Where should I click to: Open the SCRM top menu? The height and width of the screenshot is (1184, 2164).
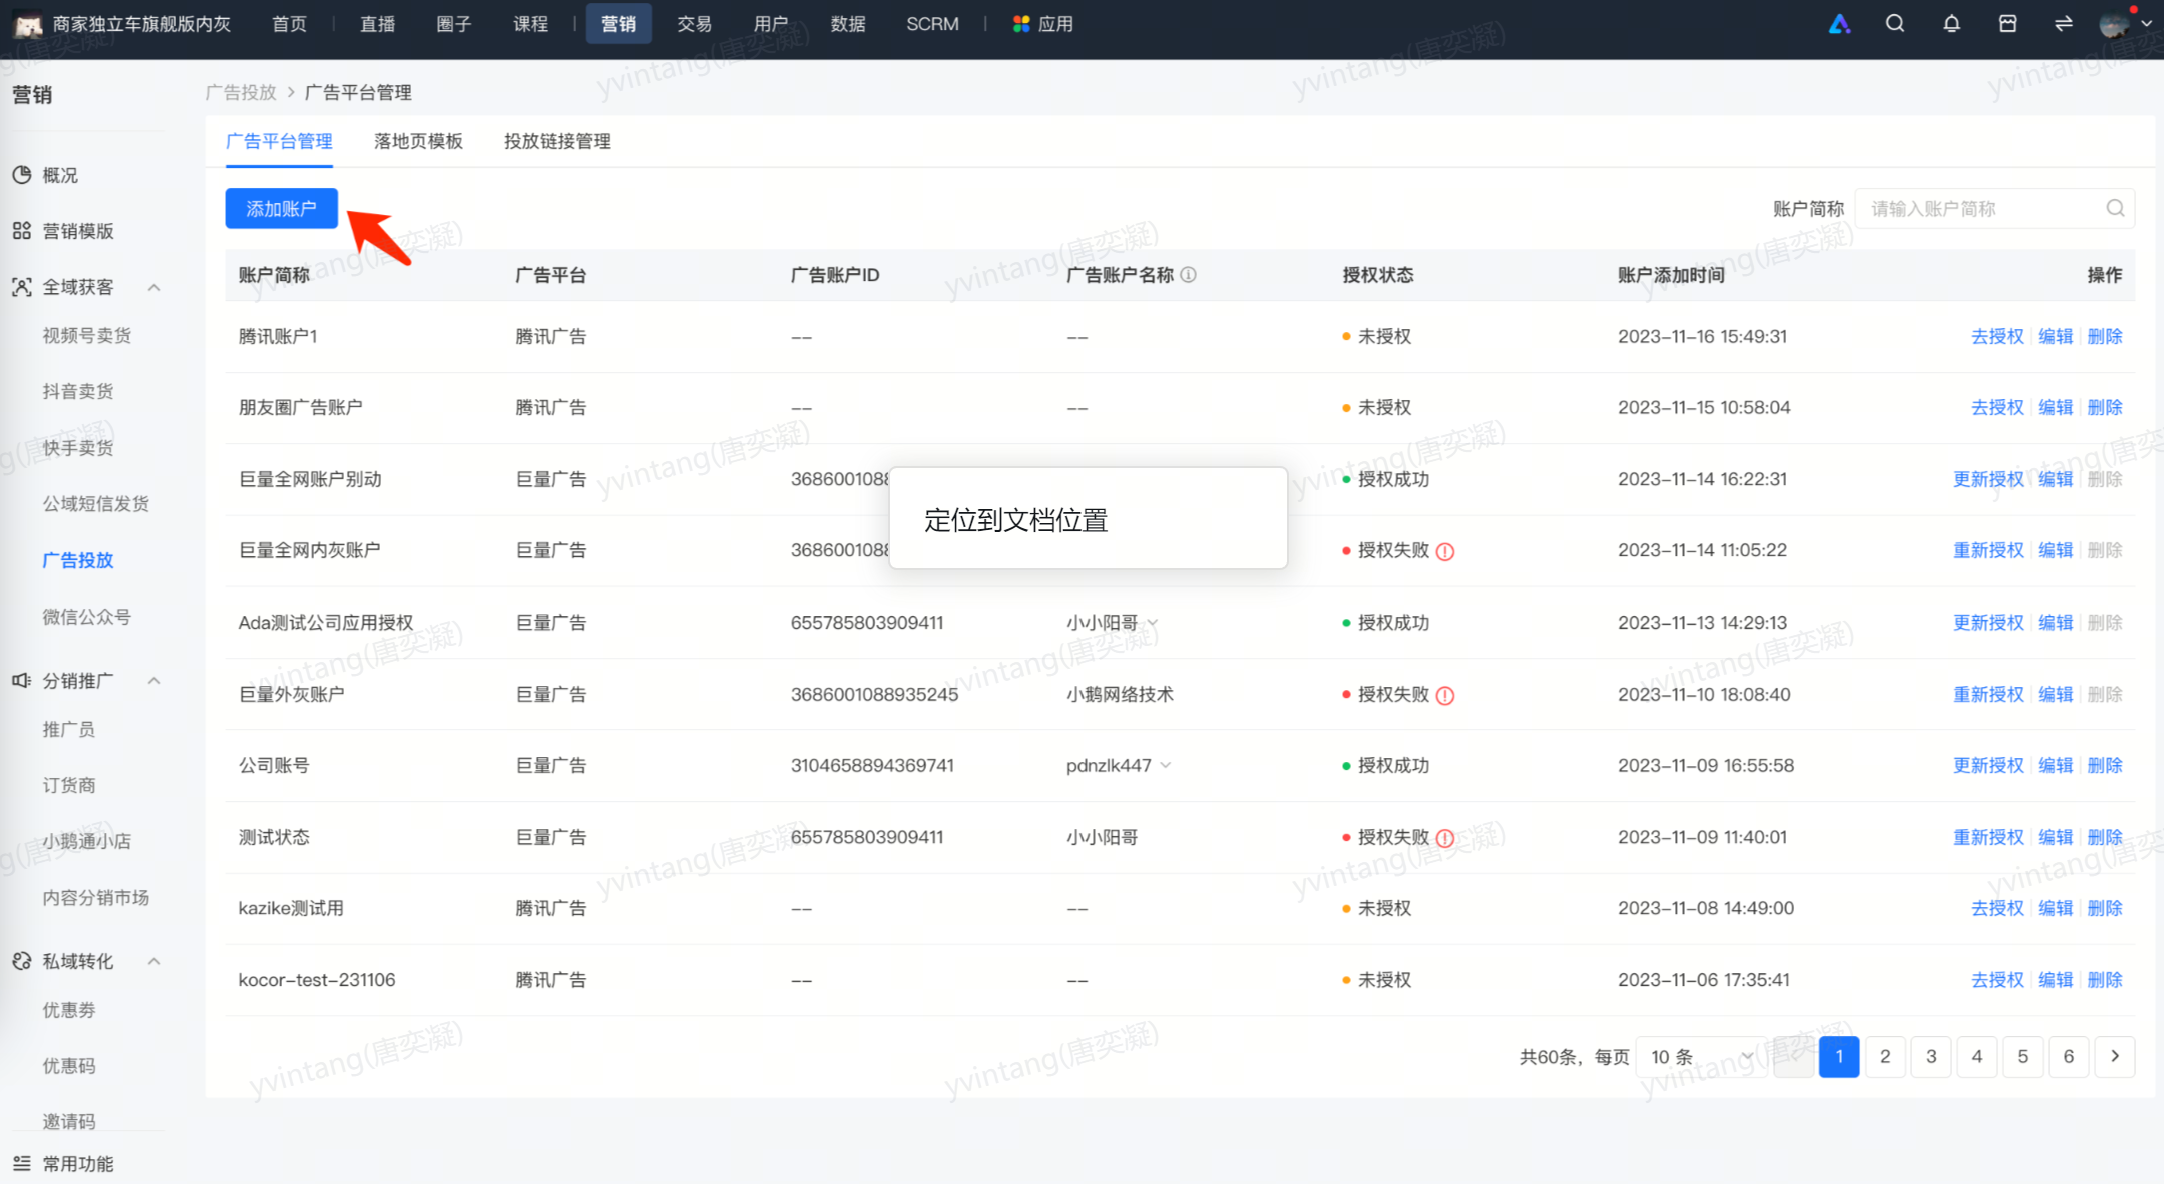point(932,24)
